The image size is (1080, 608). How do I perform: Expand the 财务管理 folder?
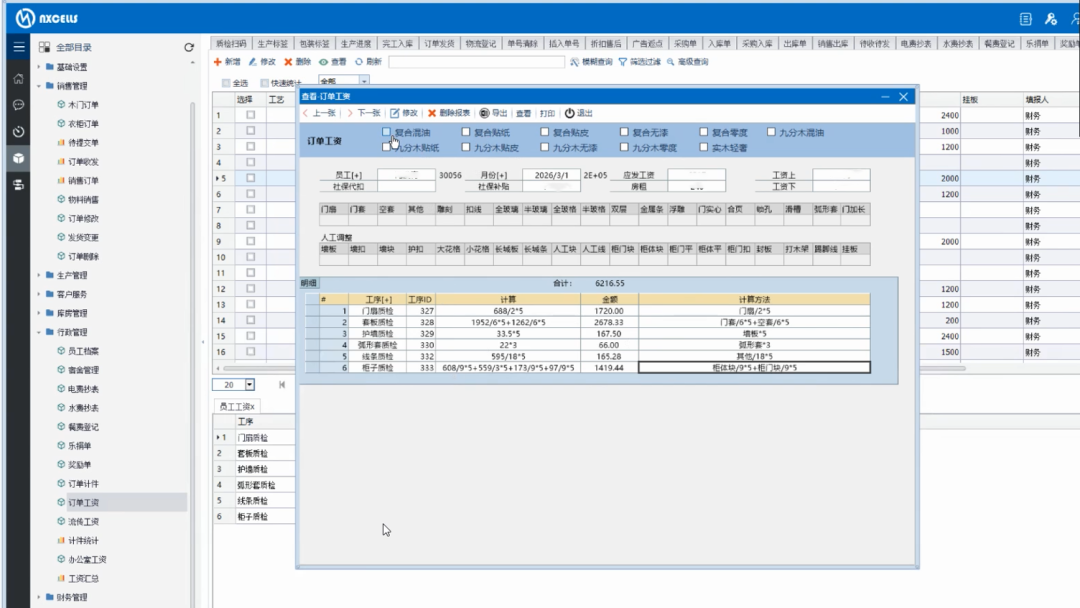tap(39, 597)
